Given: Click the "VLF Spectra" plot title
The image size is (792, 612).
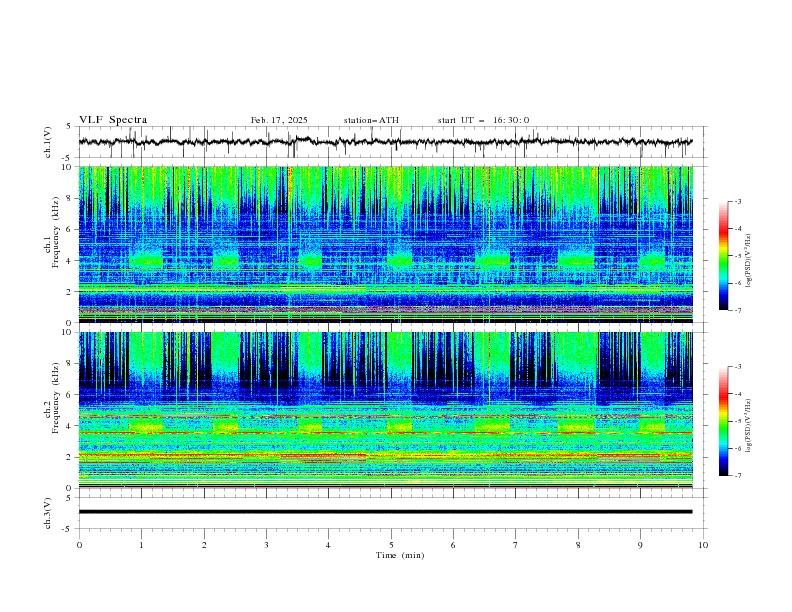Looking at the screenshot, I should [x=113, y=120].
